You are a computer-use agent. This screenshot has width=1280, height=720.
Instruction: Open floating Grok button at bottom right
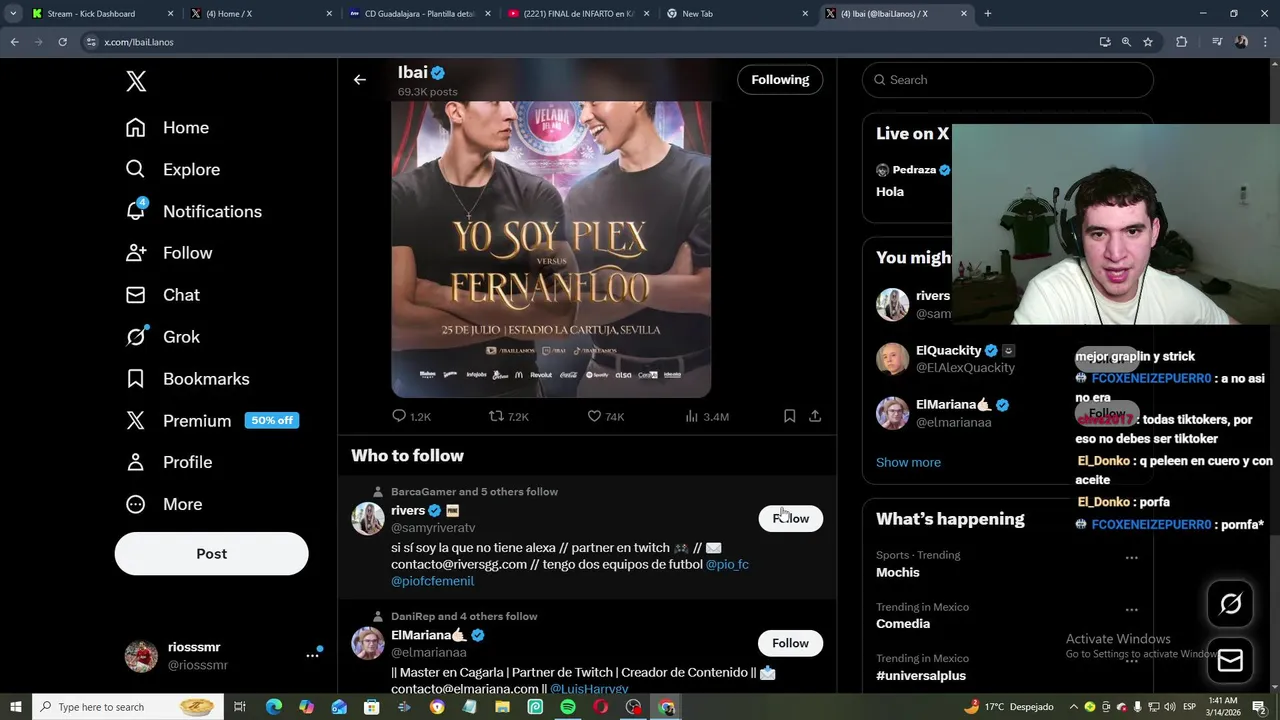pyautogui.click(x=1230, y=603)
